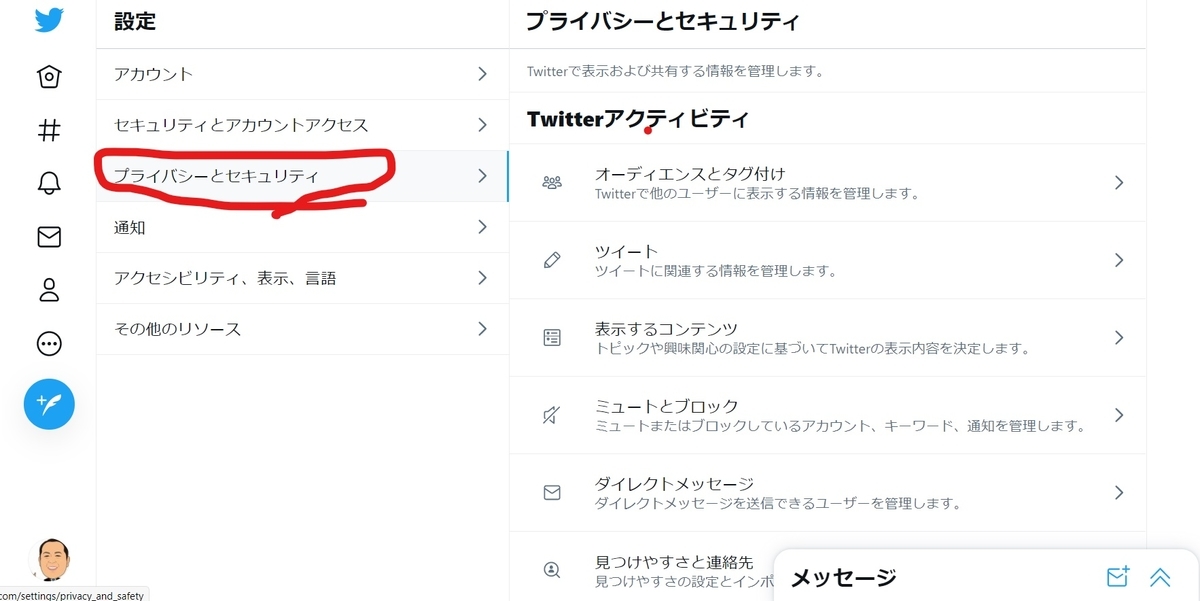Viewport: 1200px width, 601px height.
Task: Click the chevron on ツイート row
Action: [x=1119, y=260]
